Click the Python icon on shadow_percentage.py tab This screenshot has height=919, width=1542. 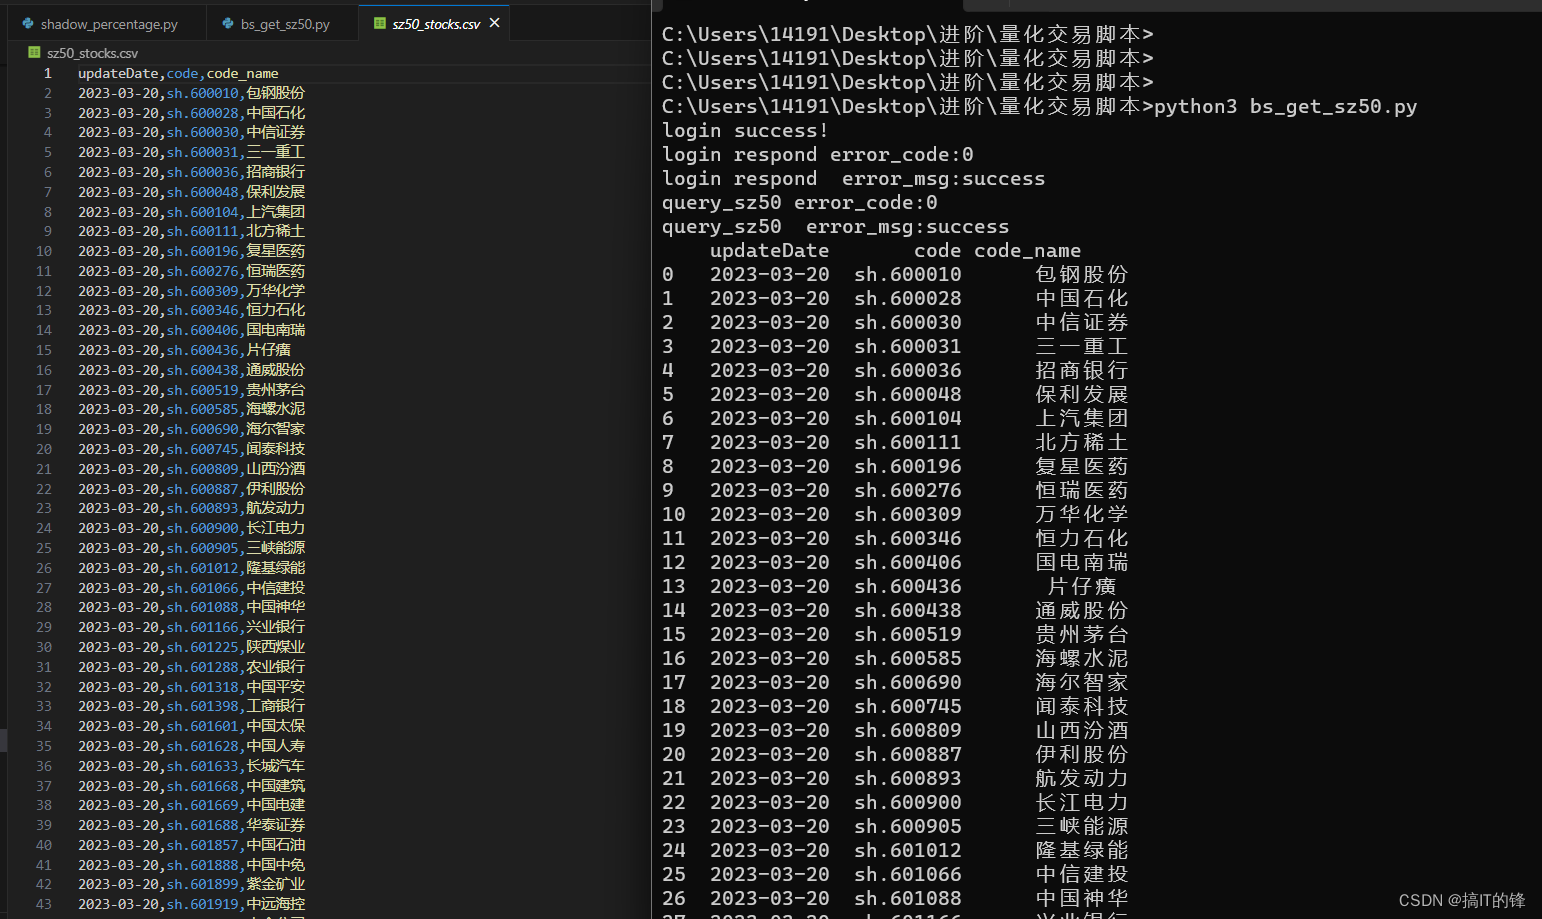pos(27,24)
